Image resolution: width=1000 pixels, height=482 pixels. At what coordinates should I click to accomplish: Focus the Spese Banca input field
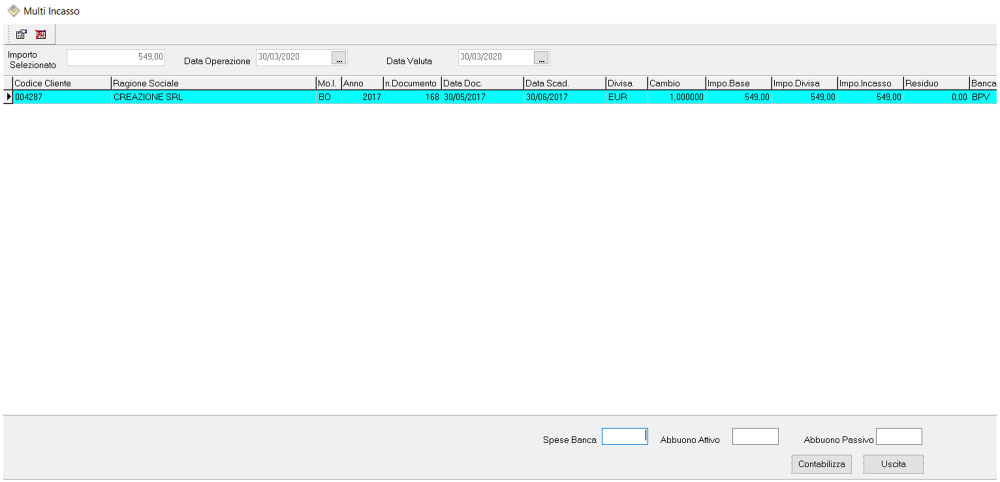tap(624, 437)
